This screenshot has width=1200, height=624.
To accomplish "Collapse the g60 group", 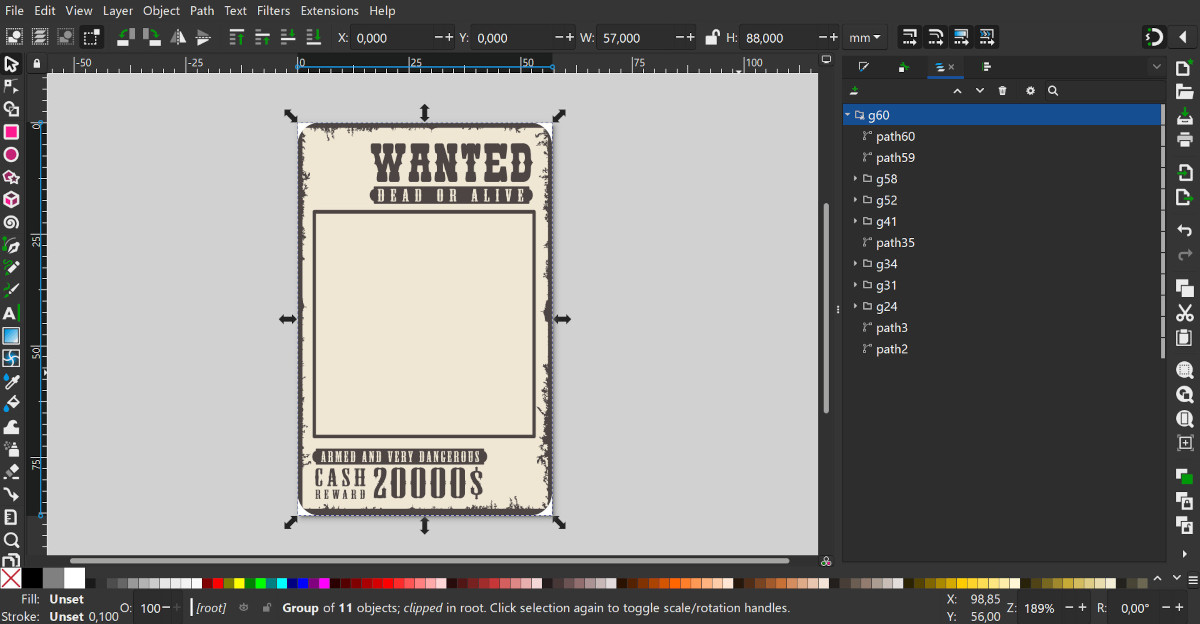I will coord(848,115).
